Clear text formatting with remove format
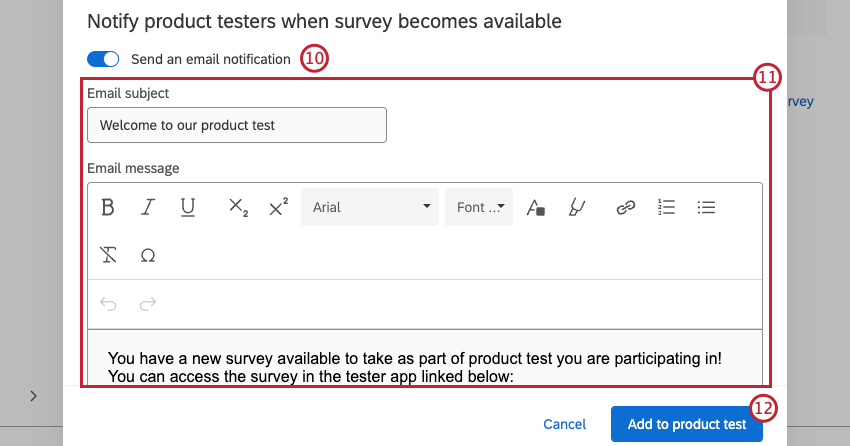850x446 pixels. click(x=108, y=255)
